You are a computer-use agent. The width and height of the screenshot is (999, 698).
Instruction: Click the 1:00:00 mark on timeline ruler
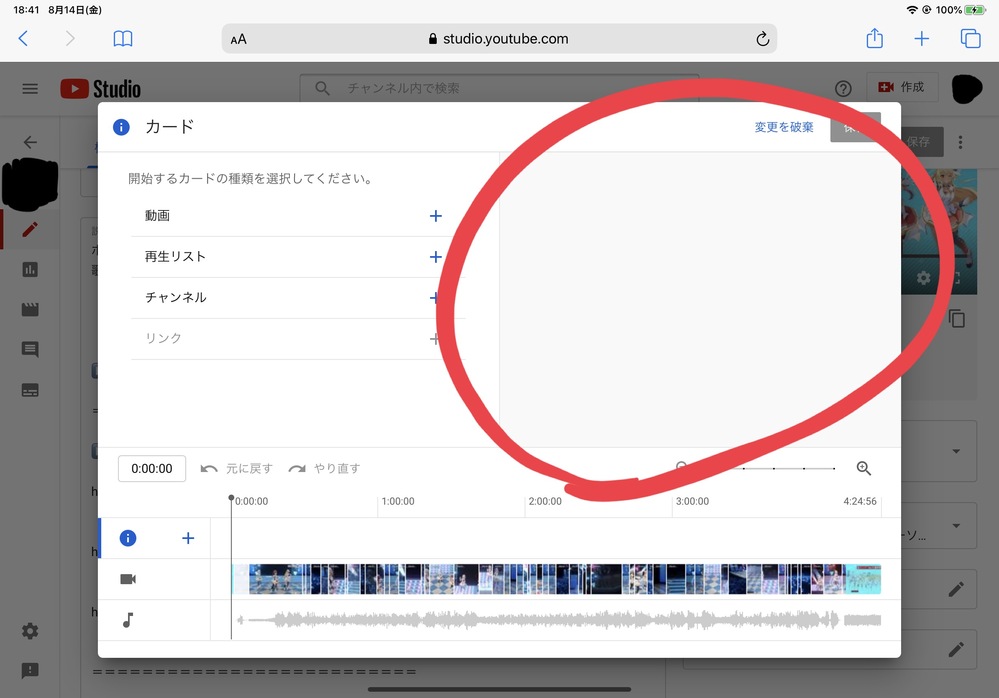pos(398,501)
